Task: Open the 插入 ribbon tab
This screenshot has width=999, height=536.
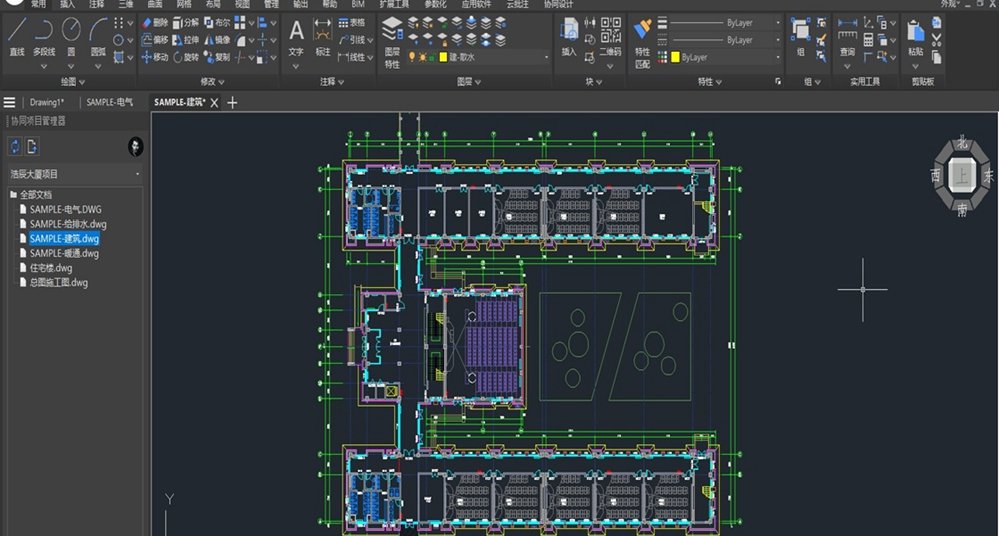Action: pos(67,4)
